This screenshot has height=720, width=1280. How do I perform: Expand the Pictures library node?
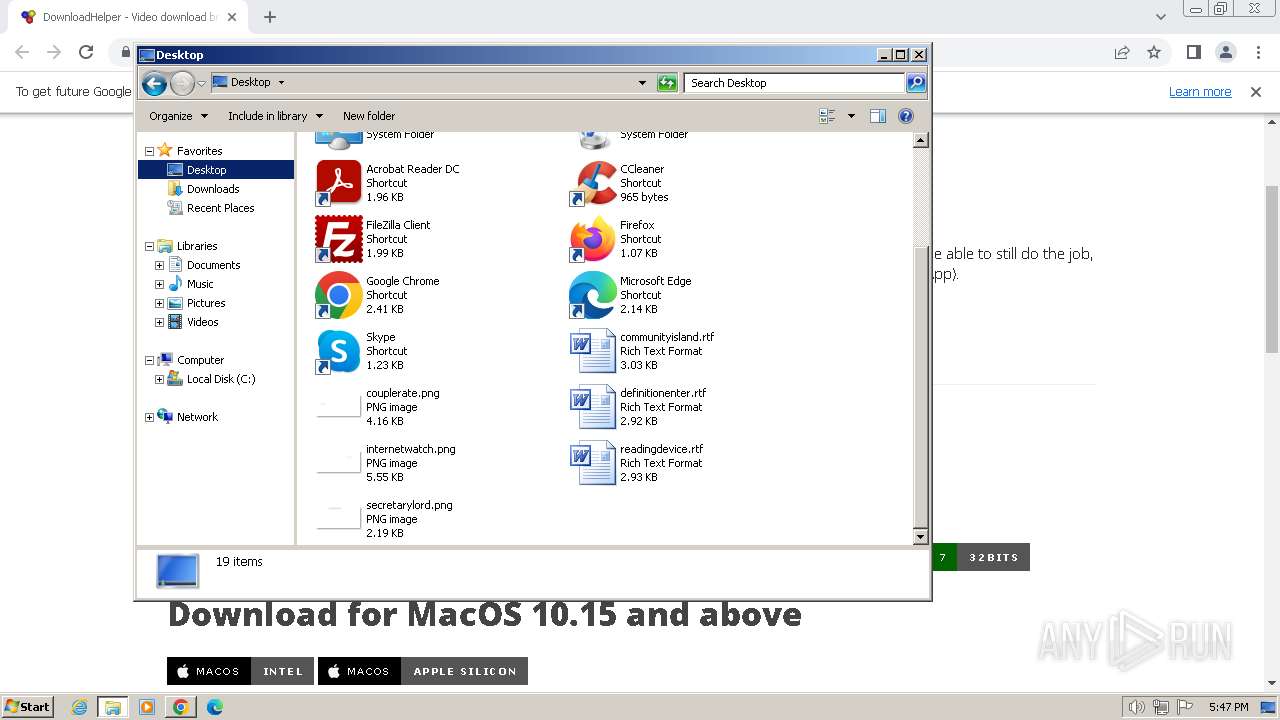tap(159, 303)
